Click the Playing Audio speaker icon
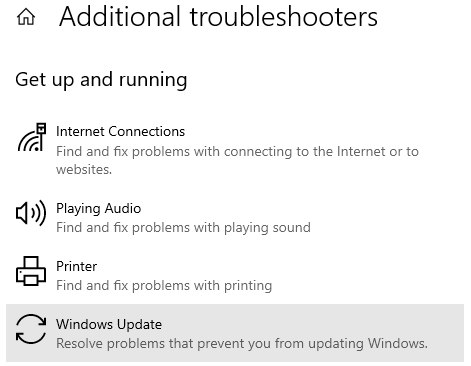471x366 pixels. point(31,213)
